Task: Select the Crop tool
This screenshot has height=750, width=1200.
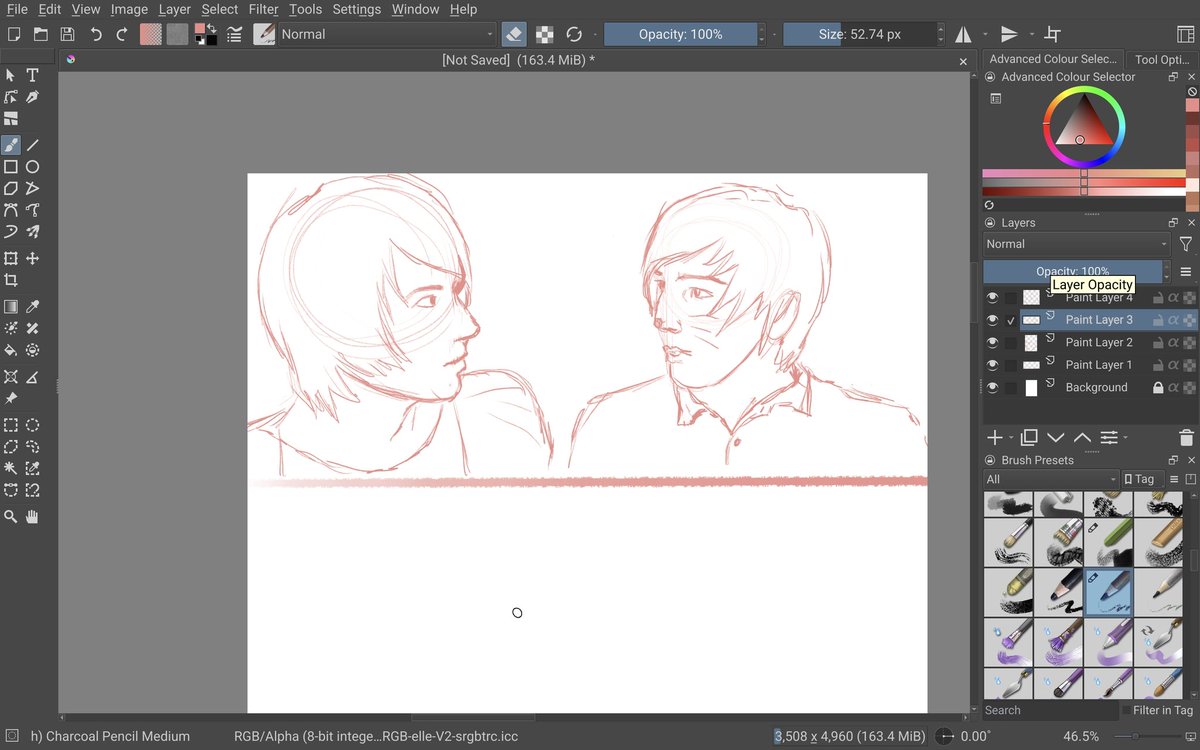Action: point(11,281)
